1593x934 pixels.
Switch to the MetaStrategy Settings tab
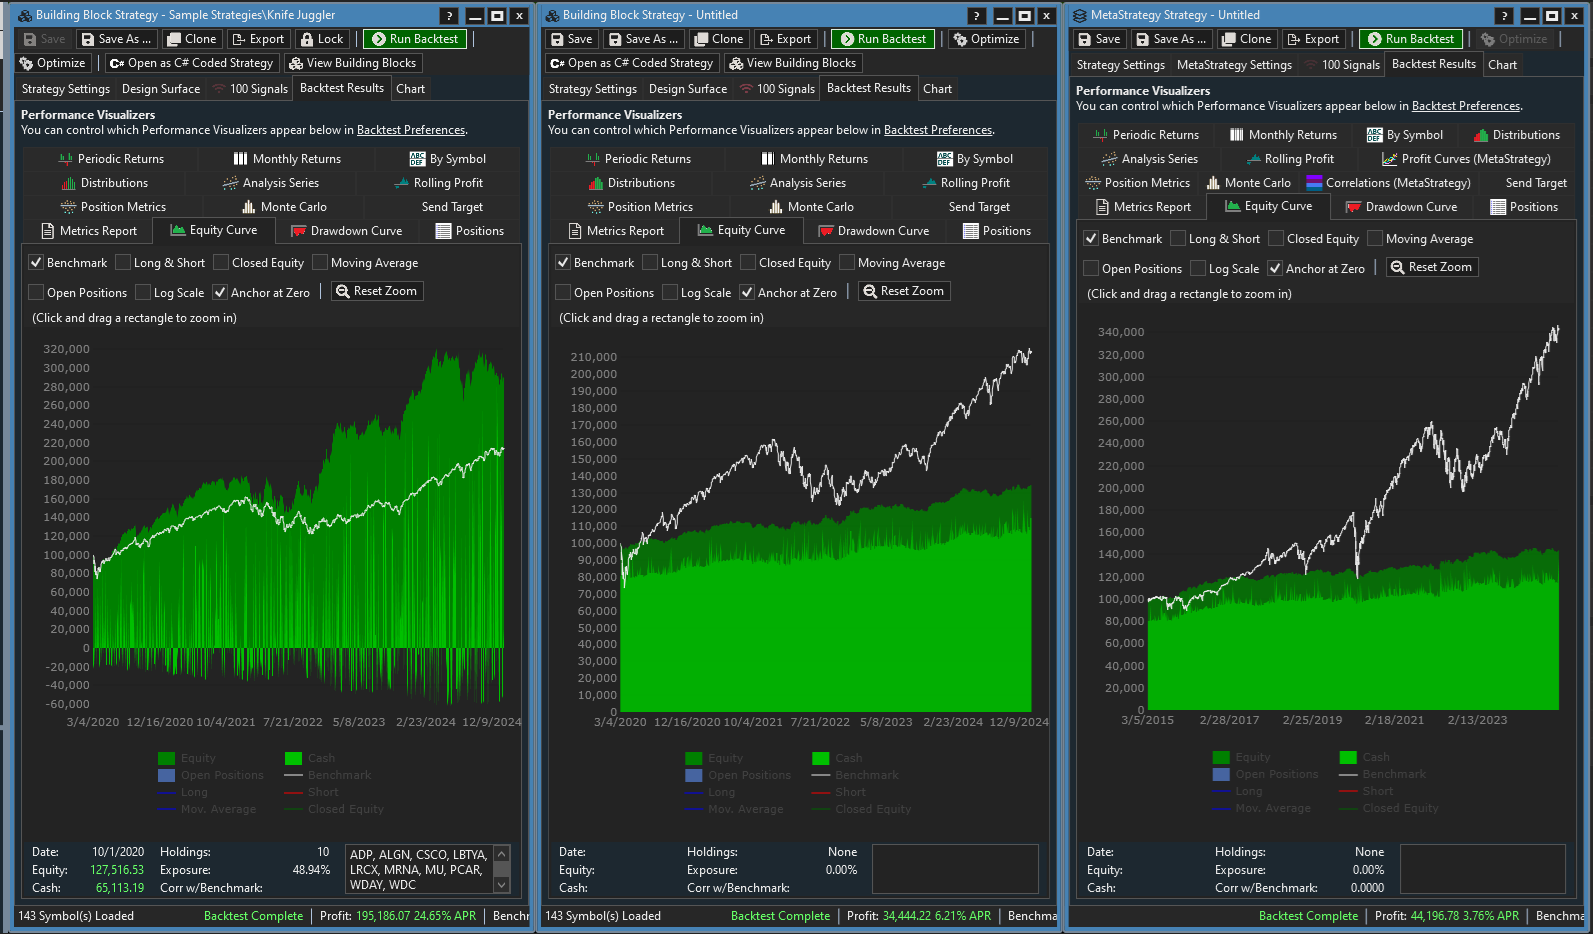tap(1234, 65)
